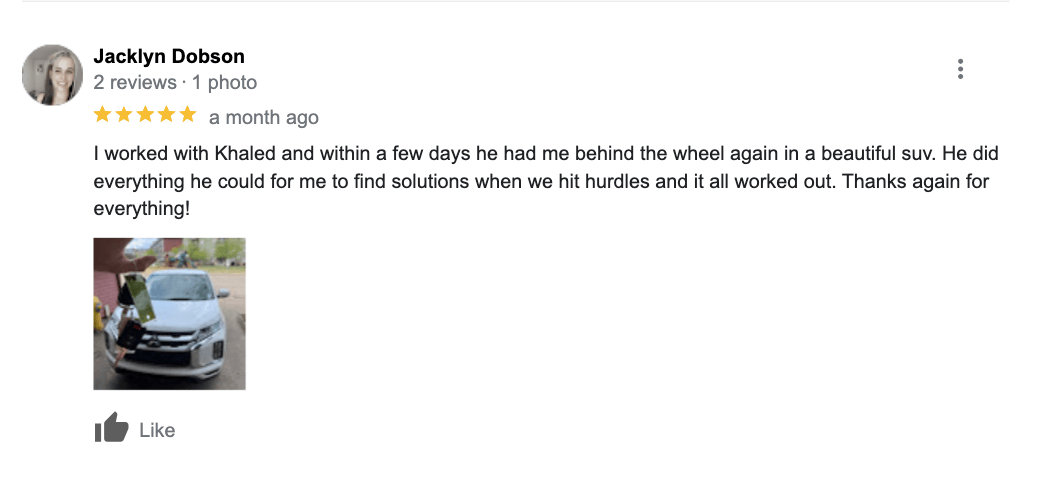The image size is (1037, 483).
Task: Select the third rating star
Action: [145, 114]
